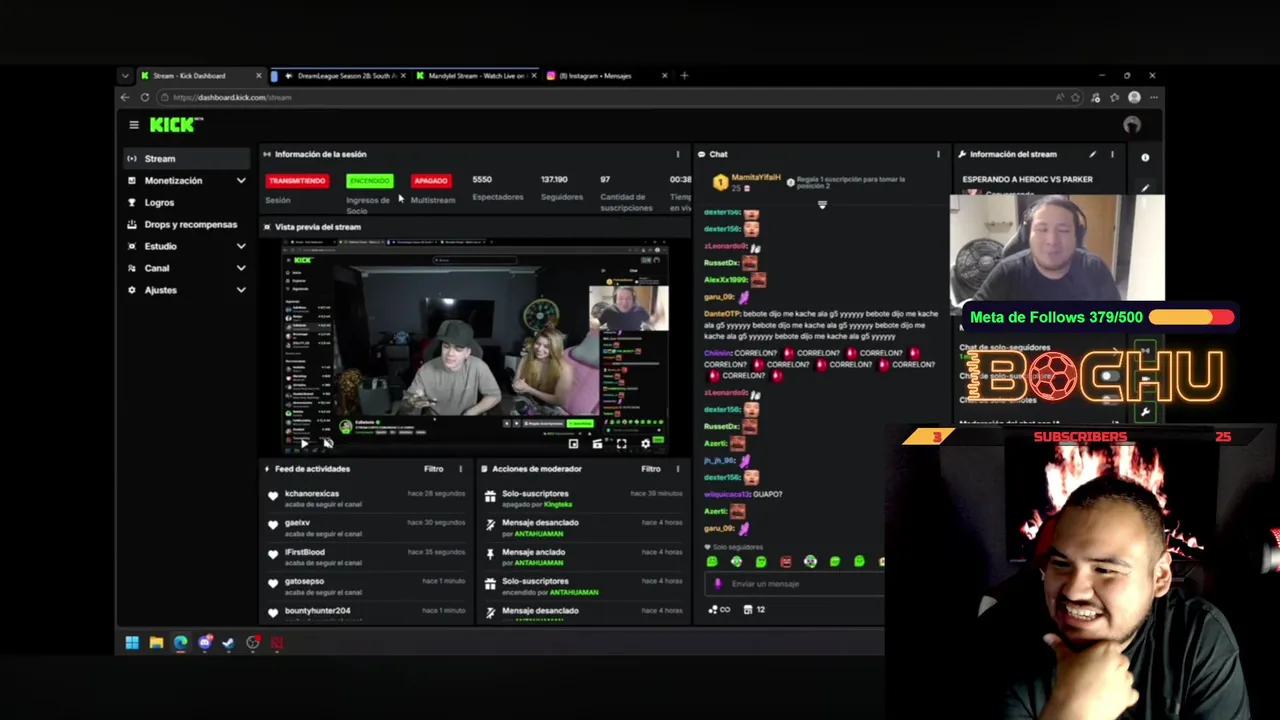Open session info three-dot menu
This screenshot has width=1280, height=720.
point(678,154)
